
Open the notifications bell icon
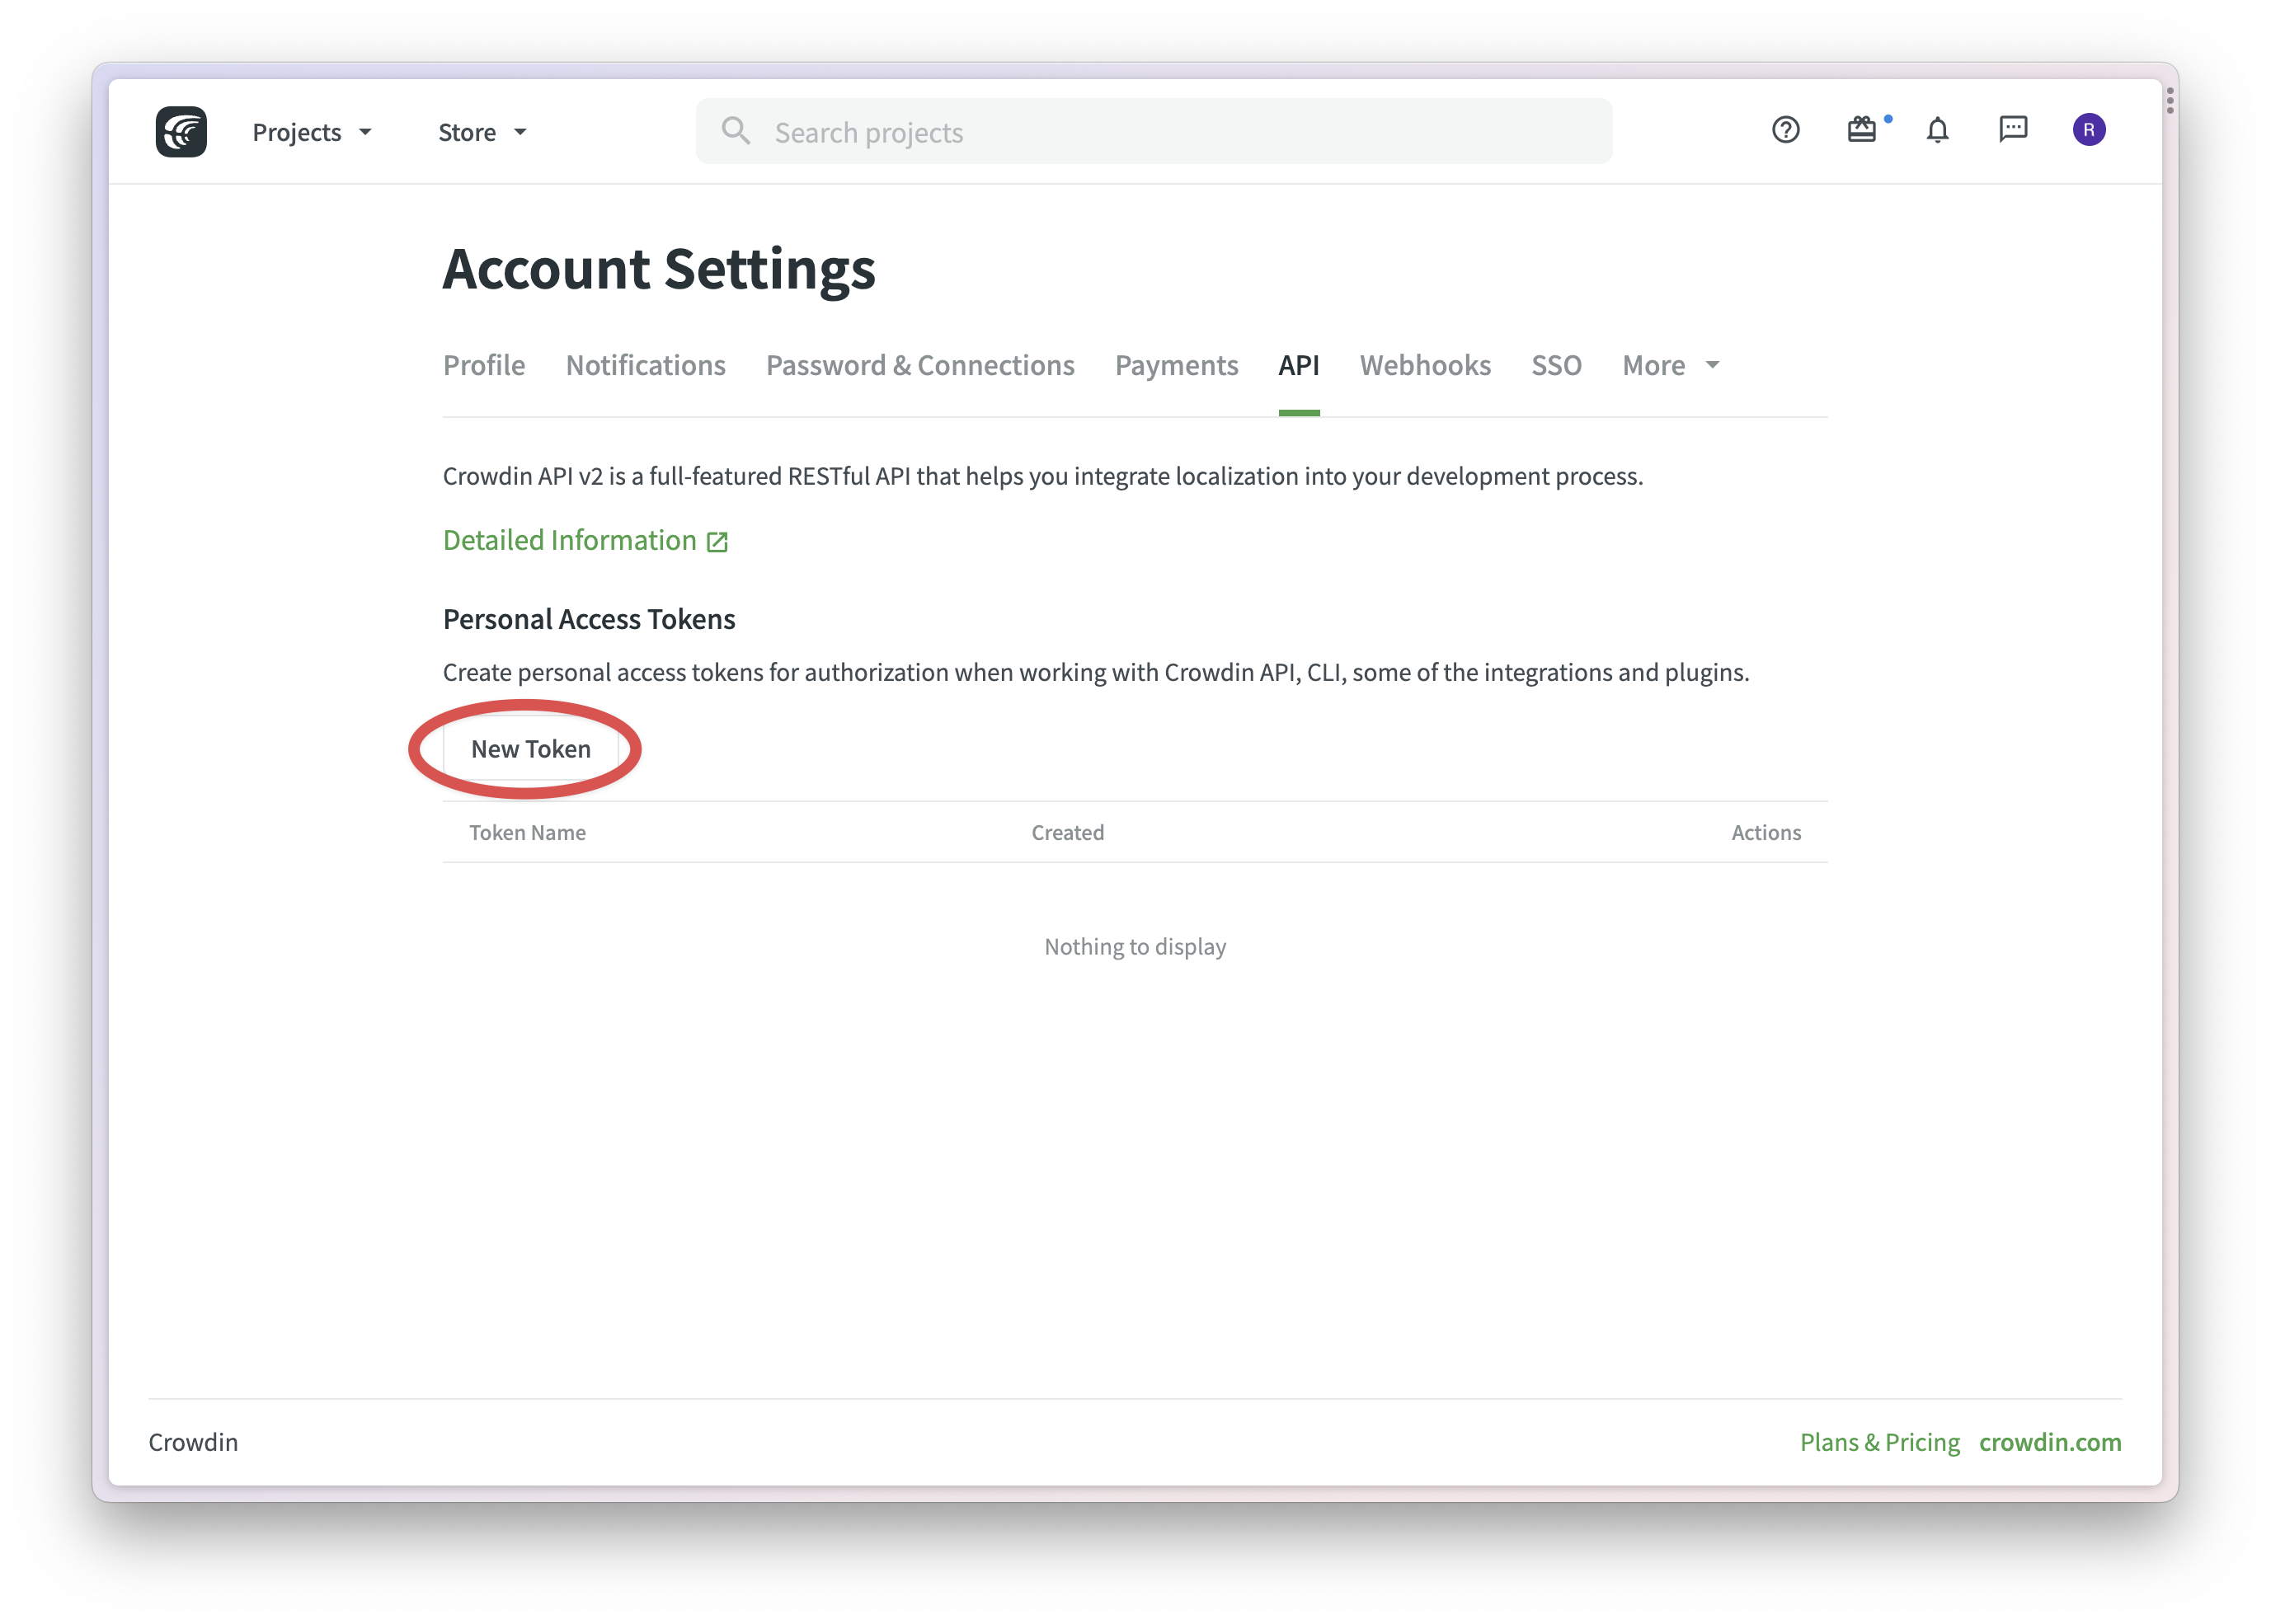[x=1937, y=130]
